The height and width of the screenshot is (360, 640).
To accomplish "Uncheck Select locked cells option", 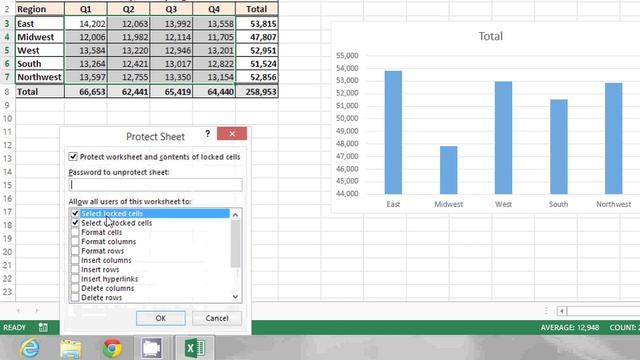I will point(75,213).
